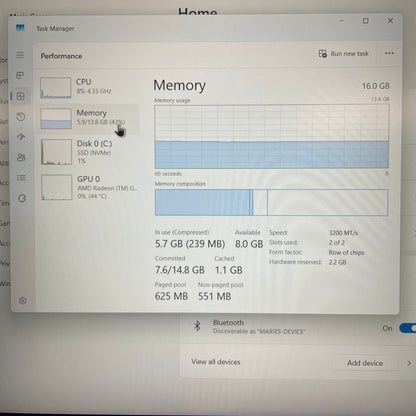Select the Disk 0 (C:) performance entry
Image resolution: width=416 pixels, height=416 pixels.
(89, 152)
